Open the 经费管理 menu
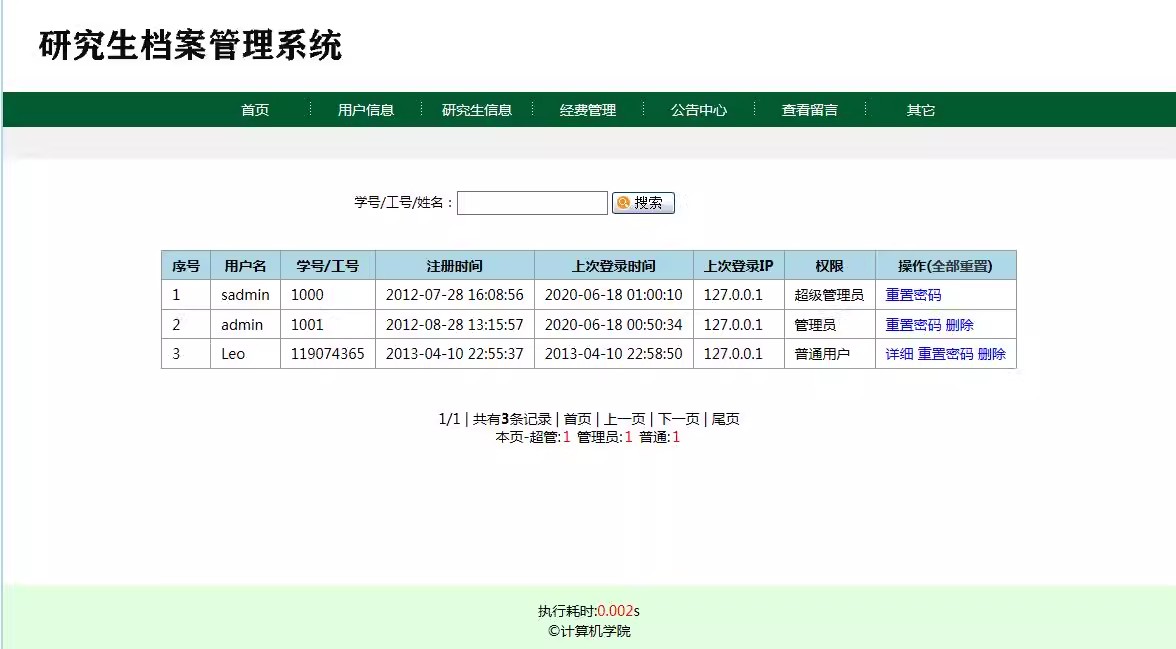Image resolution: width=1176 pixels, height=649 pixels. (x=588, y=110)
